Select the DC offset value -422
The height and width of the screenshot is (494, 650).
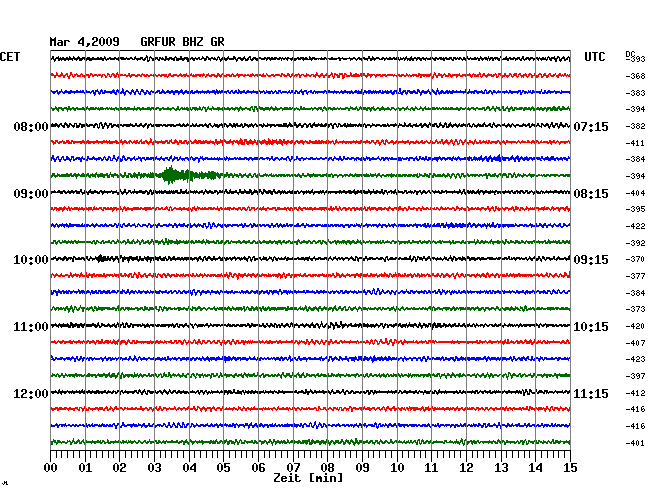(635, 226)
